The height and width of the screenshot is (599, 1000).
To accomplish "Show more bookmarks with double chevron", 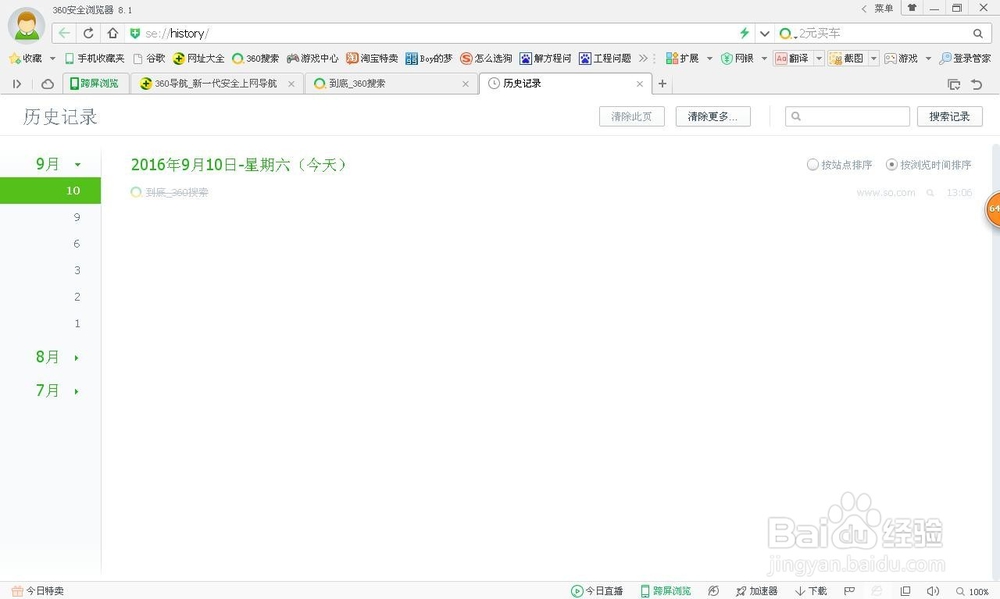I will point(643,58).
